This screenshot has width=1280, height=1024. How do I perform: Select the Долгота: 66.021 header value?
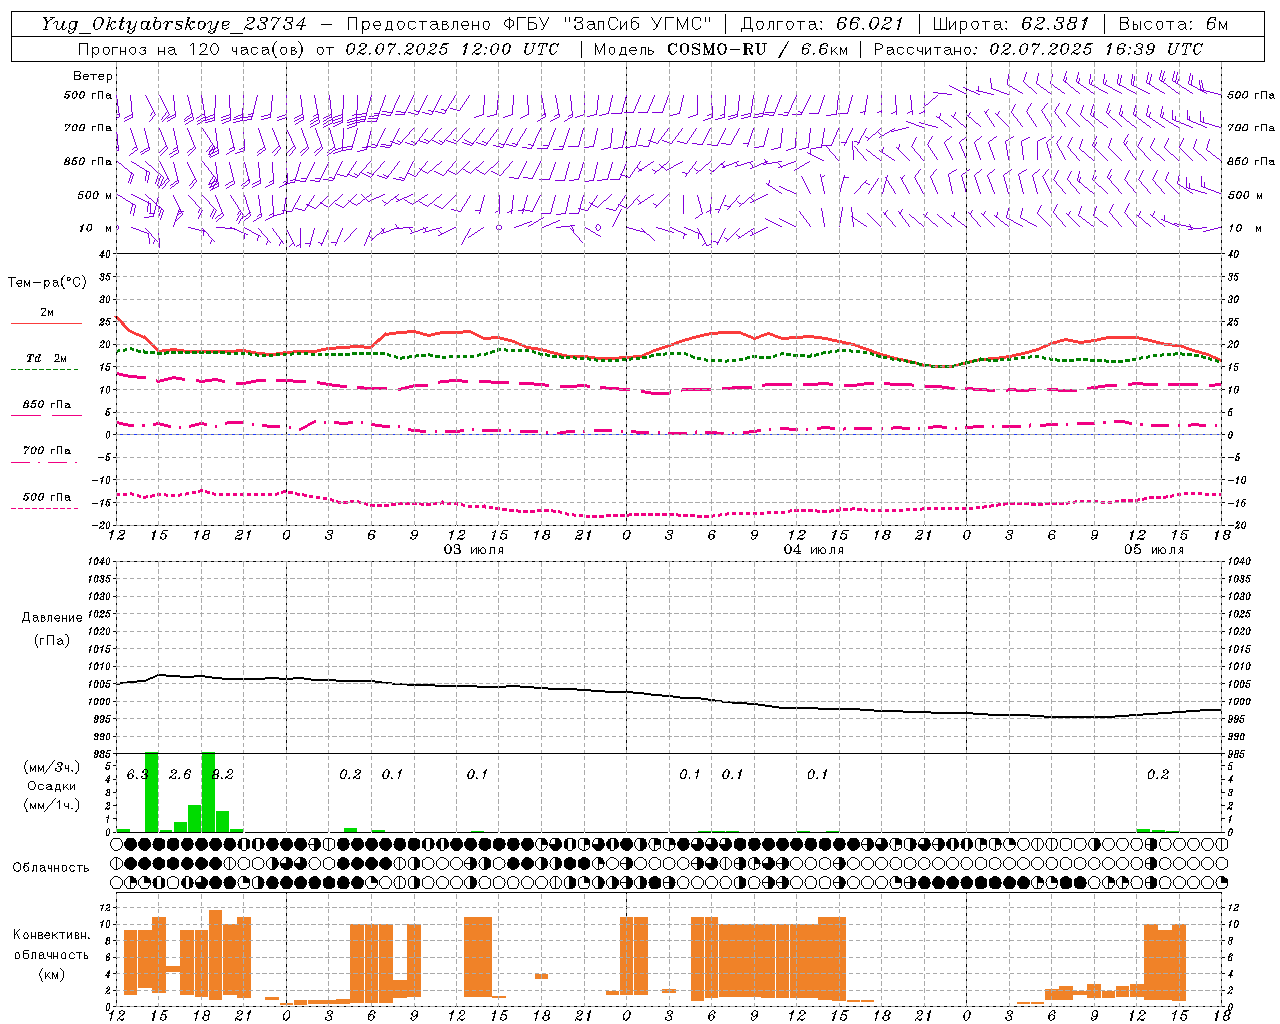[822, 24]
